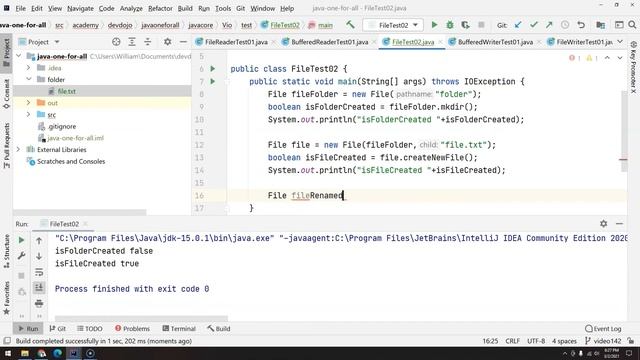Viewport: 640px width, 360px height.
Task: Rerun FileTest02 in Run panel
Action: click(x=22, y=240)
